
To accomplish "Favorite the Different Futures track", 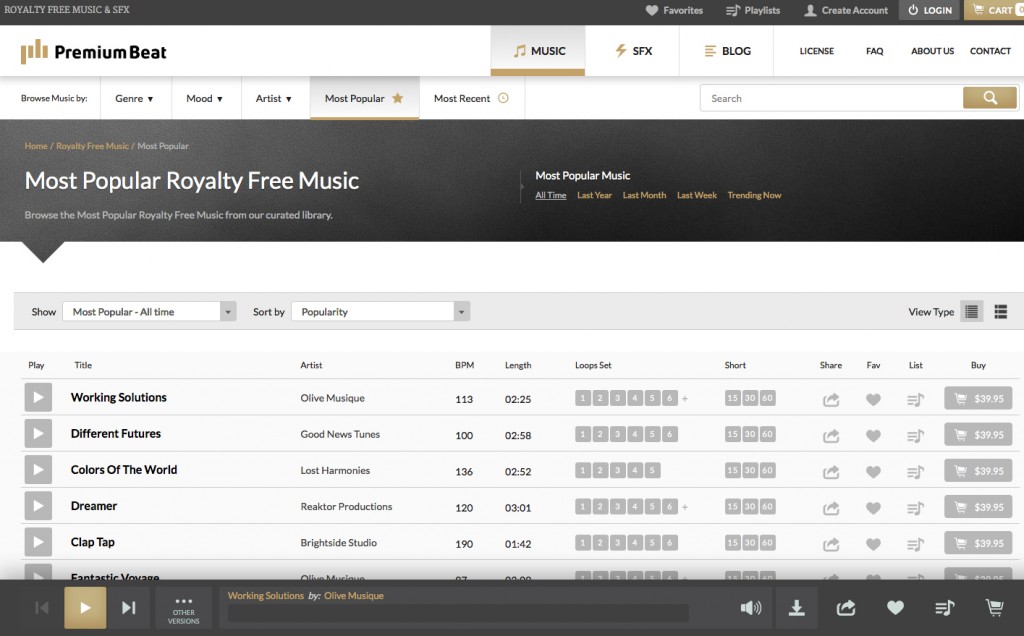I will [x=873, y=436].
